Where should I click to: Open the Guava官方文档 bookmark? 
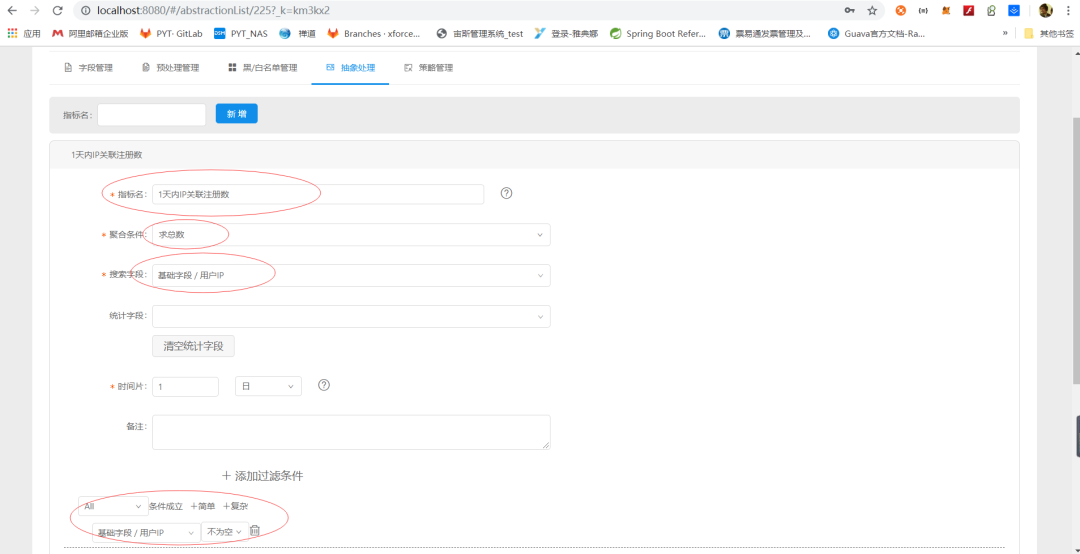(876, 33)
